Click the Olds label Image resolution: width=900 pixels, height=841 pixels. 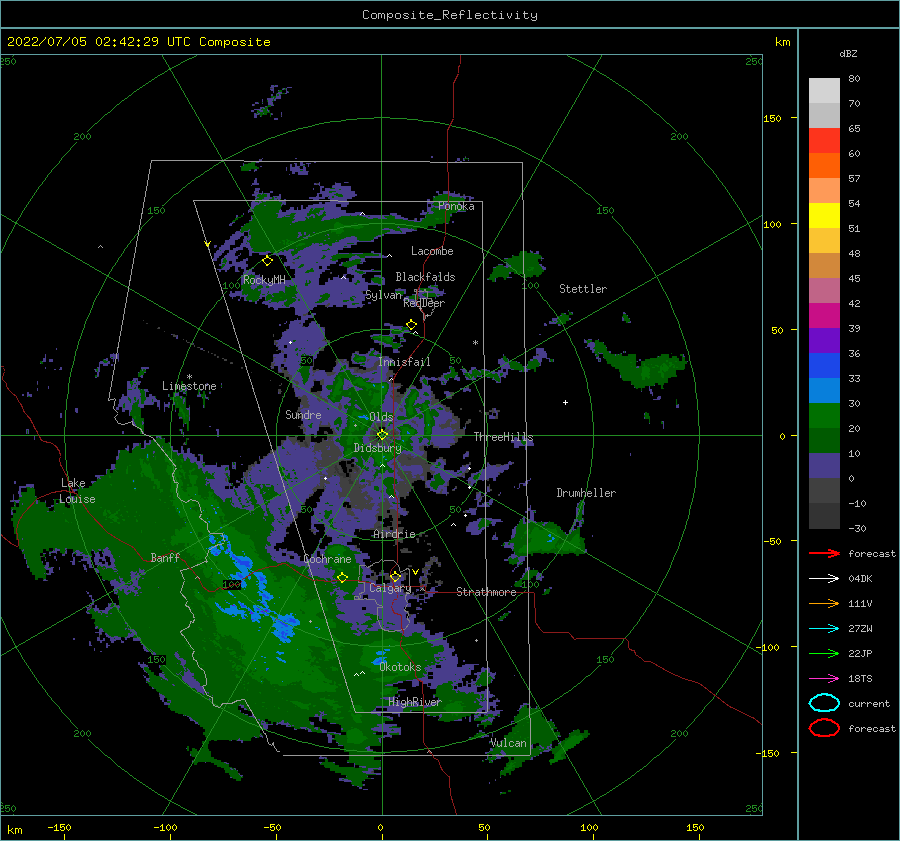coord(381,417)
